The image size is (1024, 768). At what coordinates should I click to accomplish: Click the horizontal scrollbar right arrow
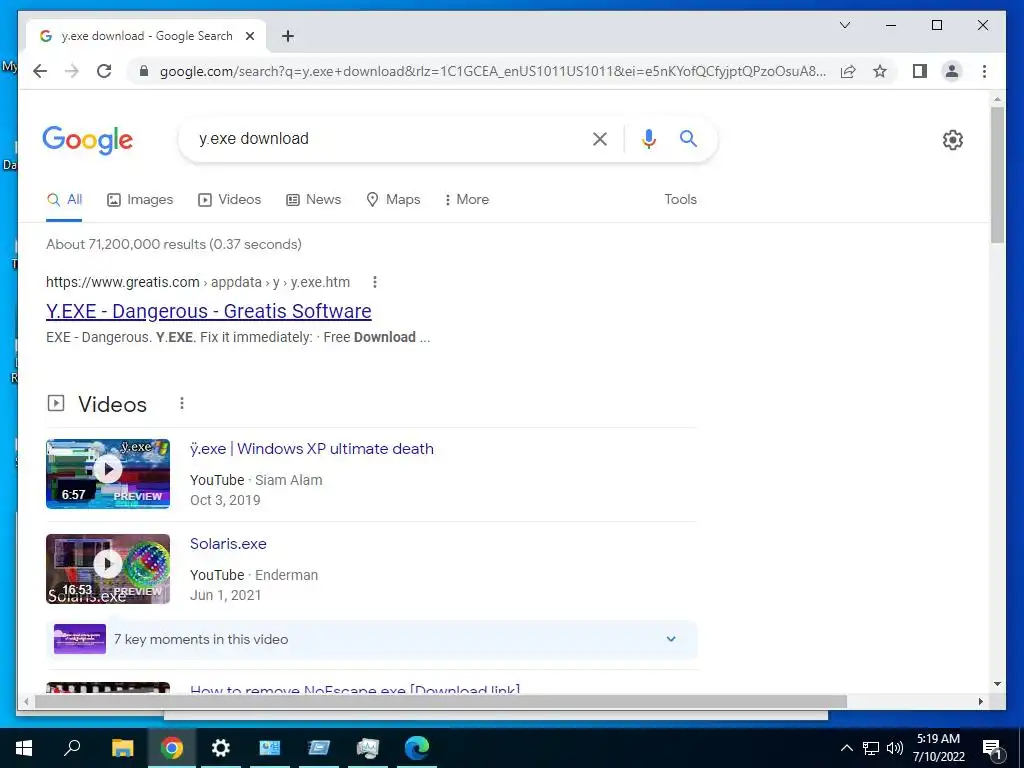pos(980,701)
